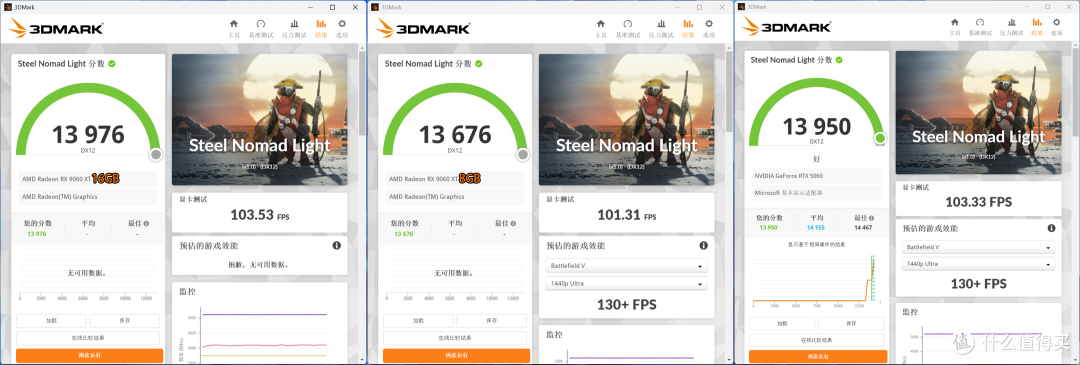Click the 最佳 info icon in 8GB window
This screenshot has width=1080, height=365.
514,223
